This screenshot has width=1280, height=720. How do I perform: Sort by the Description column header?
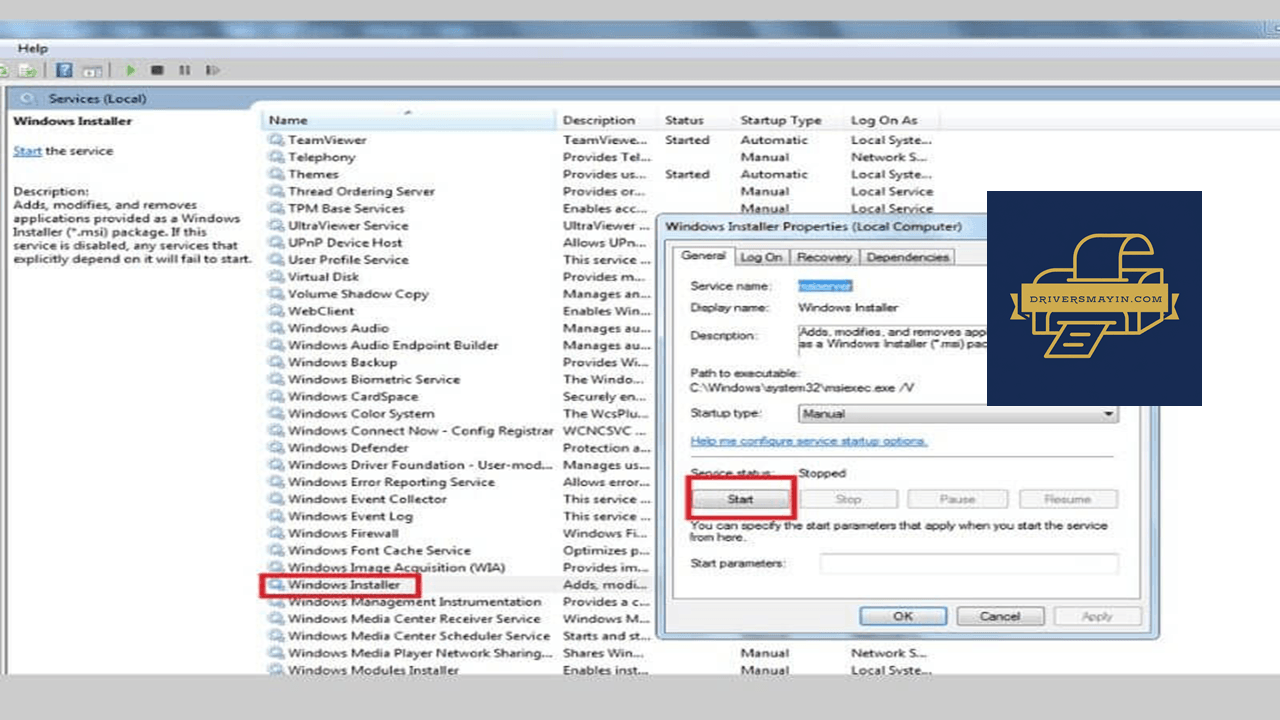607,120
